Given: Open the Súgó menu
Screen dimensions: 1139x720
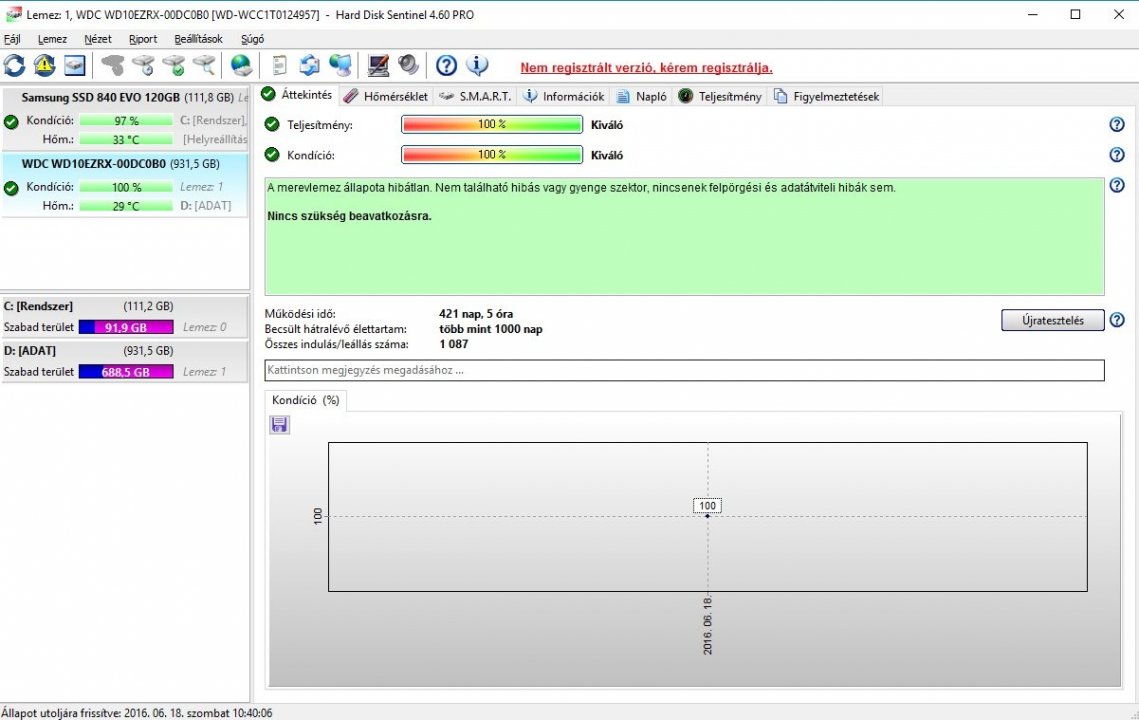Looking at the screenshot, I should (253, 39).
